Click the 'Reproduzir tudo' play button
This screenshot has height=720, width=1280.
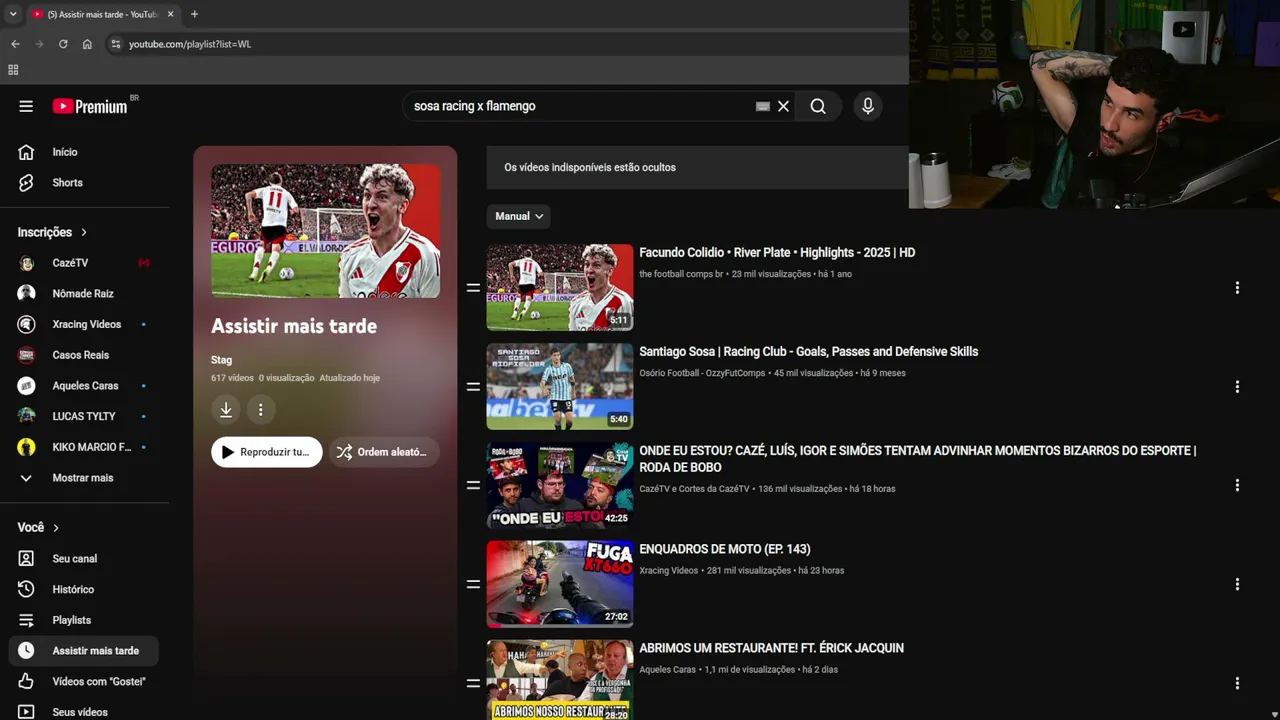(x=267, y=452)
